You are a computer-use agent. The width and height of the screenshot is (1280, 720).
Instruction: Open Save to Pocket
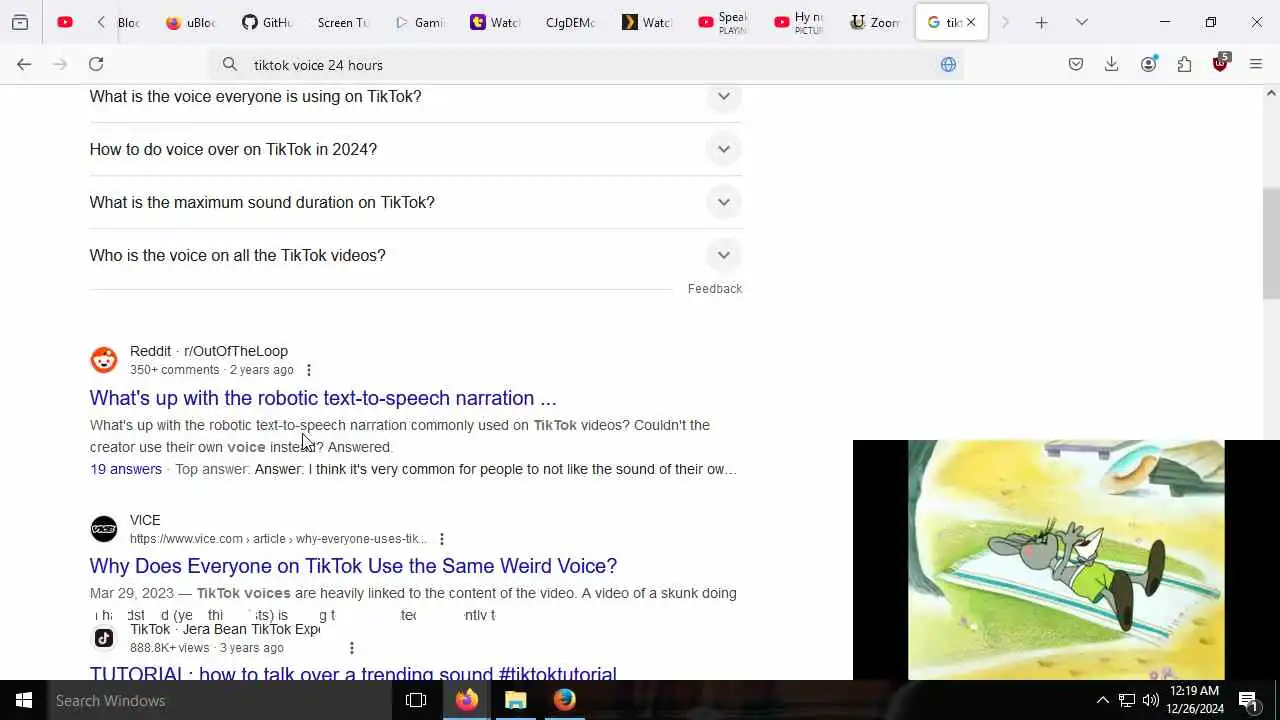tap(1076, 64)
